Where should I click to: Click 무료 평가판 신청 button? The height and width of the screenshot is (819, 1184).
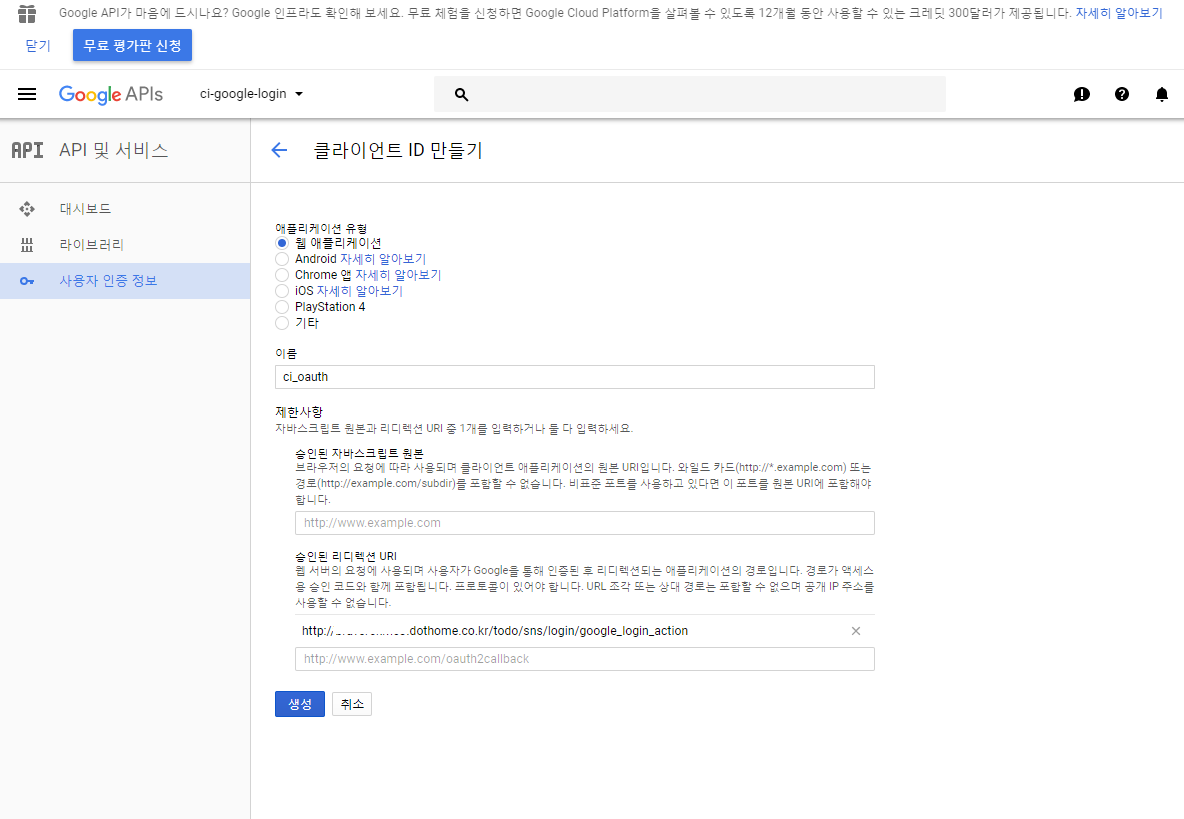[x=132, y=45]
